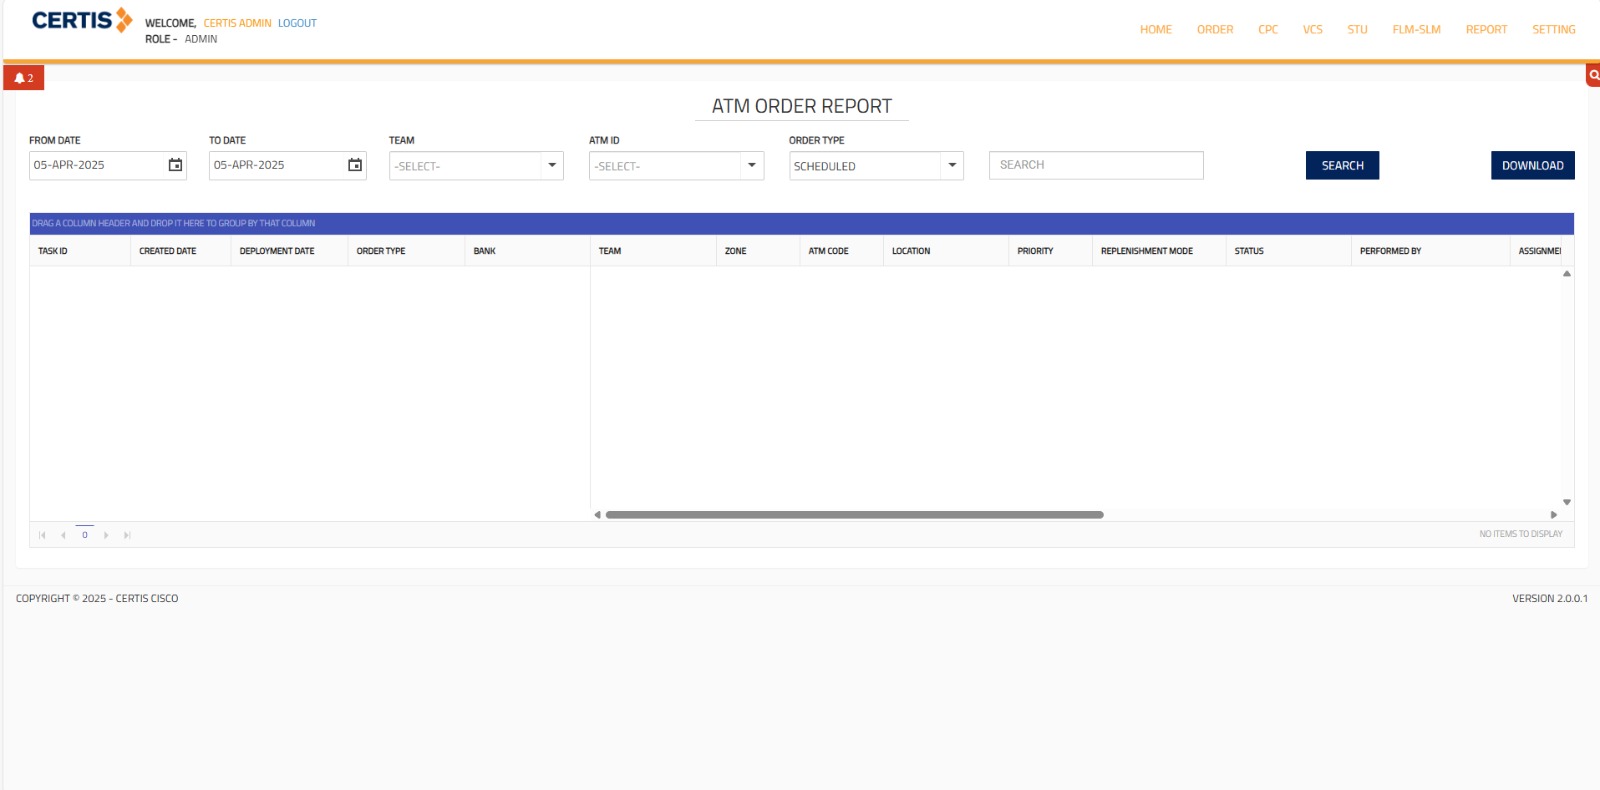Click the red search magnifier icon
The height and width of the screenshot is (790, 1600).
point(1593,75)
